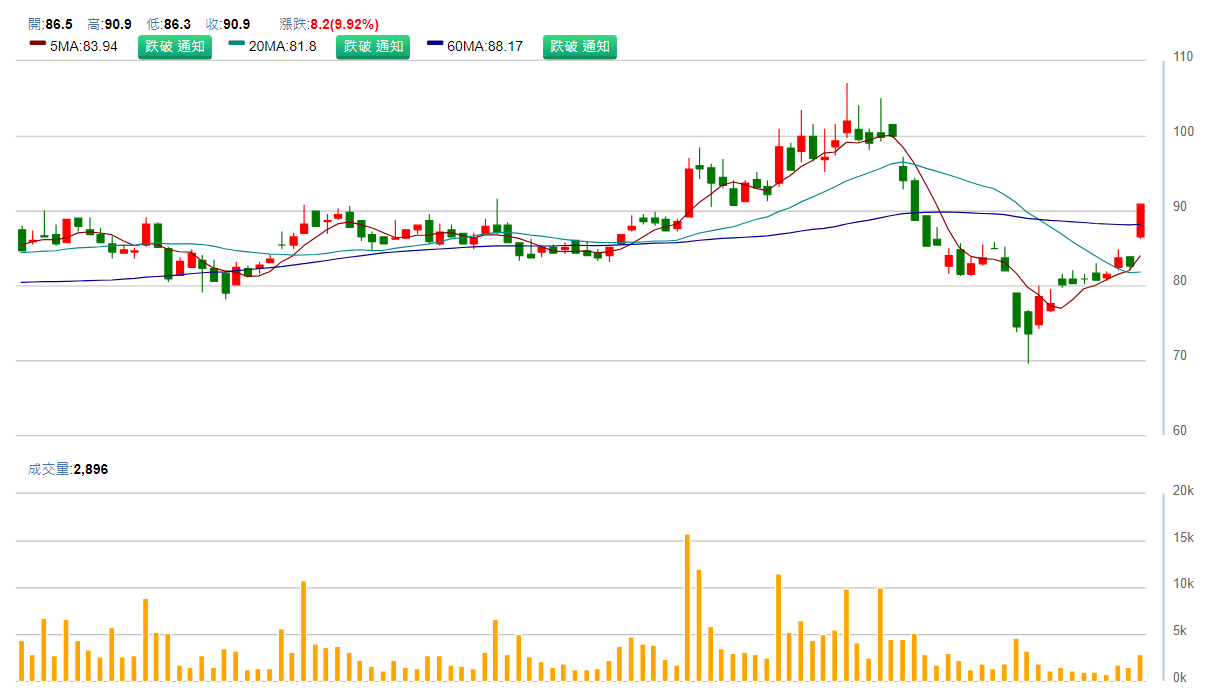Viewport: 1218px width, 695px height.
Task: Click the 跌破 通知 button beside 60MA
Action: (580, 46)
